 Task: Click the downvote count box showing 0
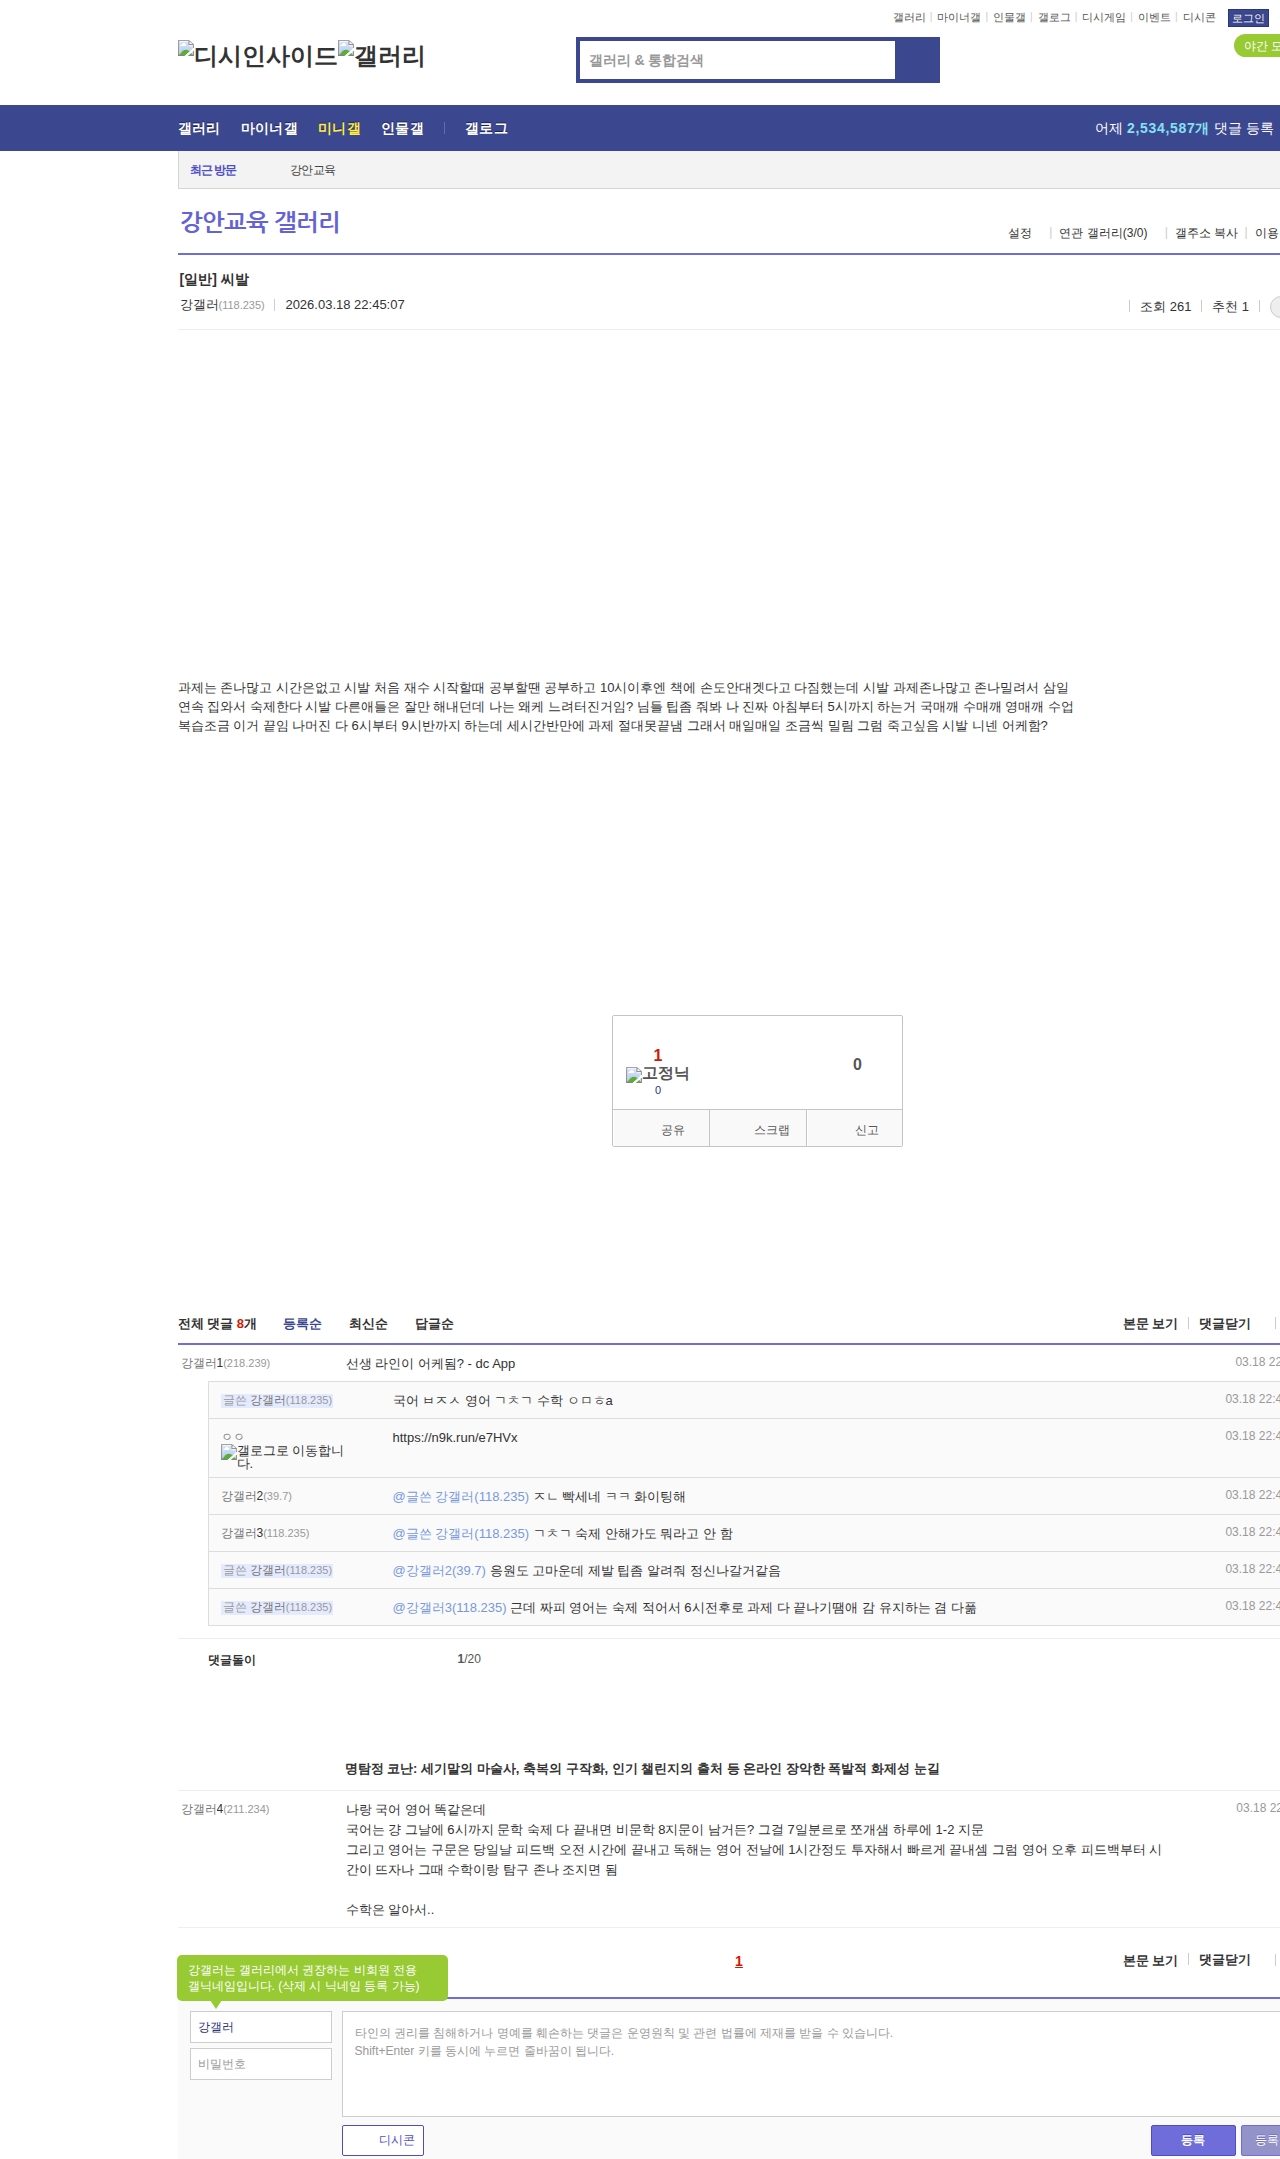pos(856,1064)
